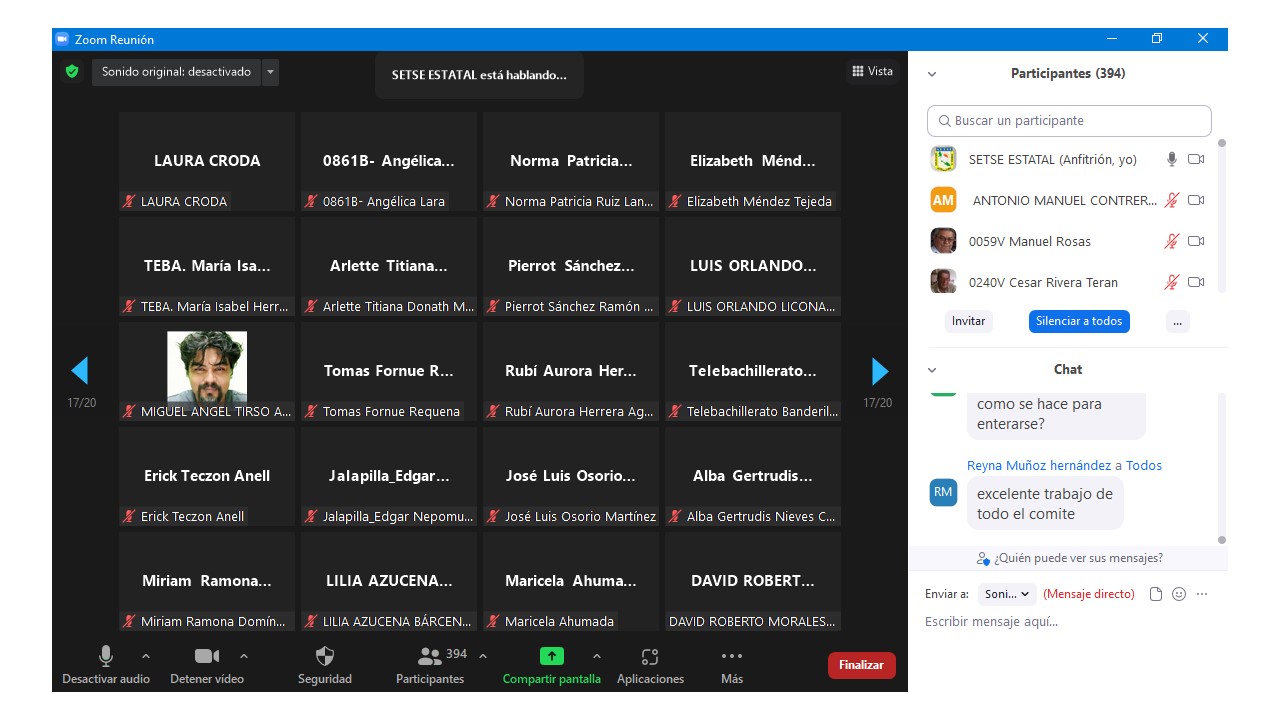Click the Silenciar a todos button

coord(1079,321)
